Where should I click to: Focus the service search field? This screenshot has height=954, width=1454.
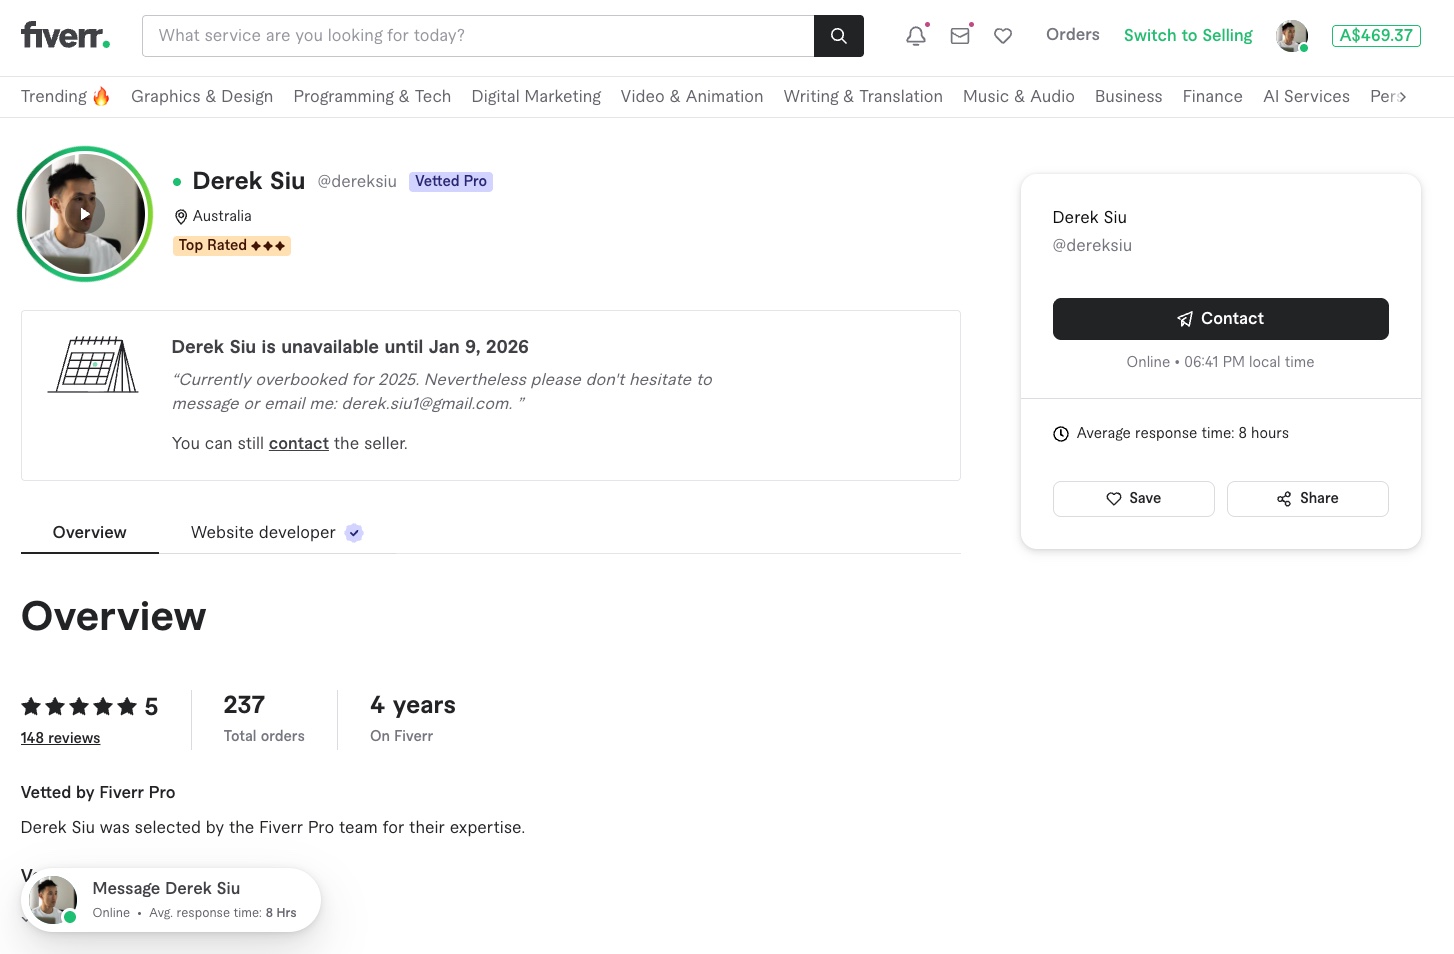coord(478,36)
